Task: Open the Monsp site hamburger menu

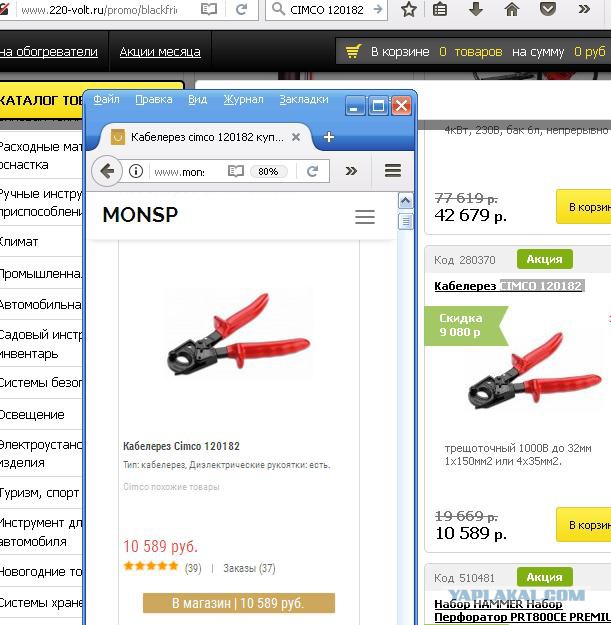Action: click(365, 217)
